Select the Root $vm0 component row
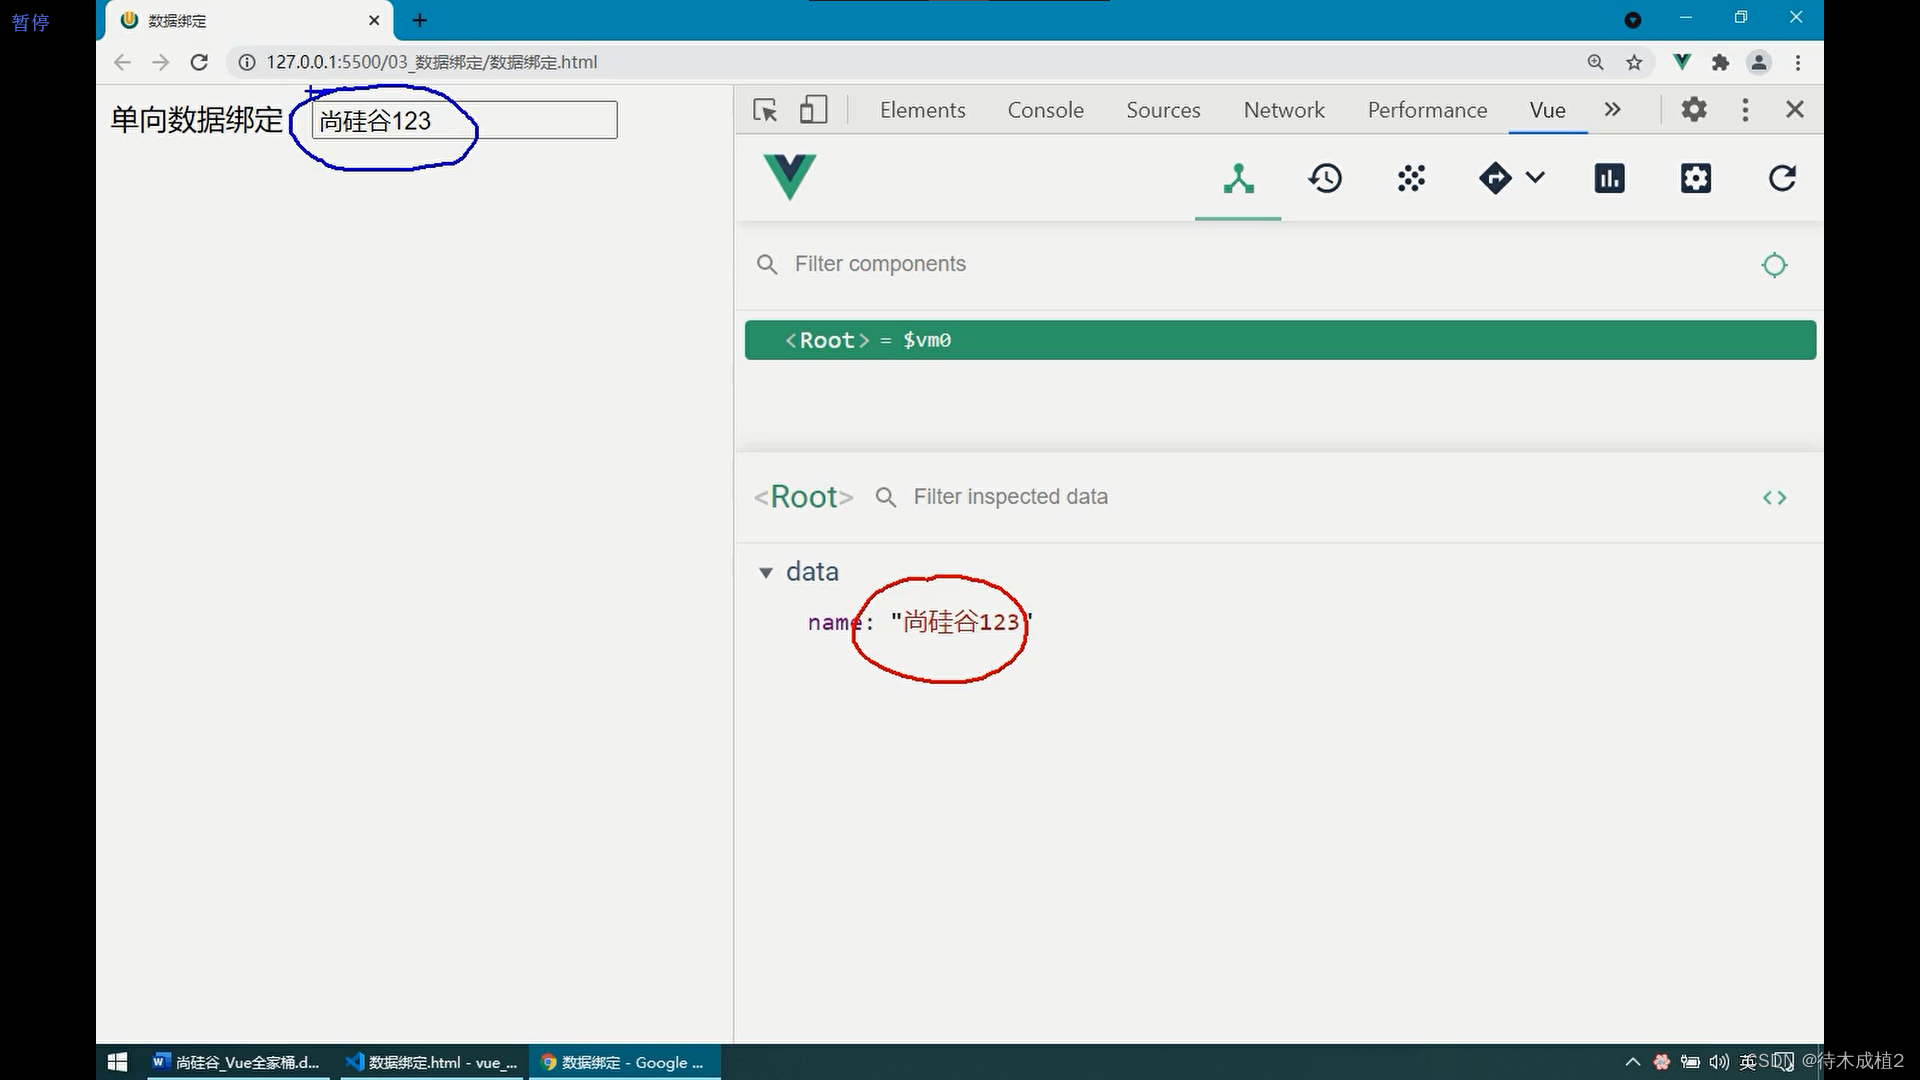The width and height of the screenshot is (1920, 1080). (x=1280, y=340)
